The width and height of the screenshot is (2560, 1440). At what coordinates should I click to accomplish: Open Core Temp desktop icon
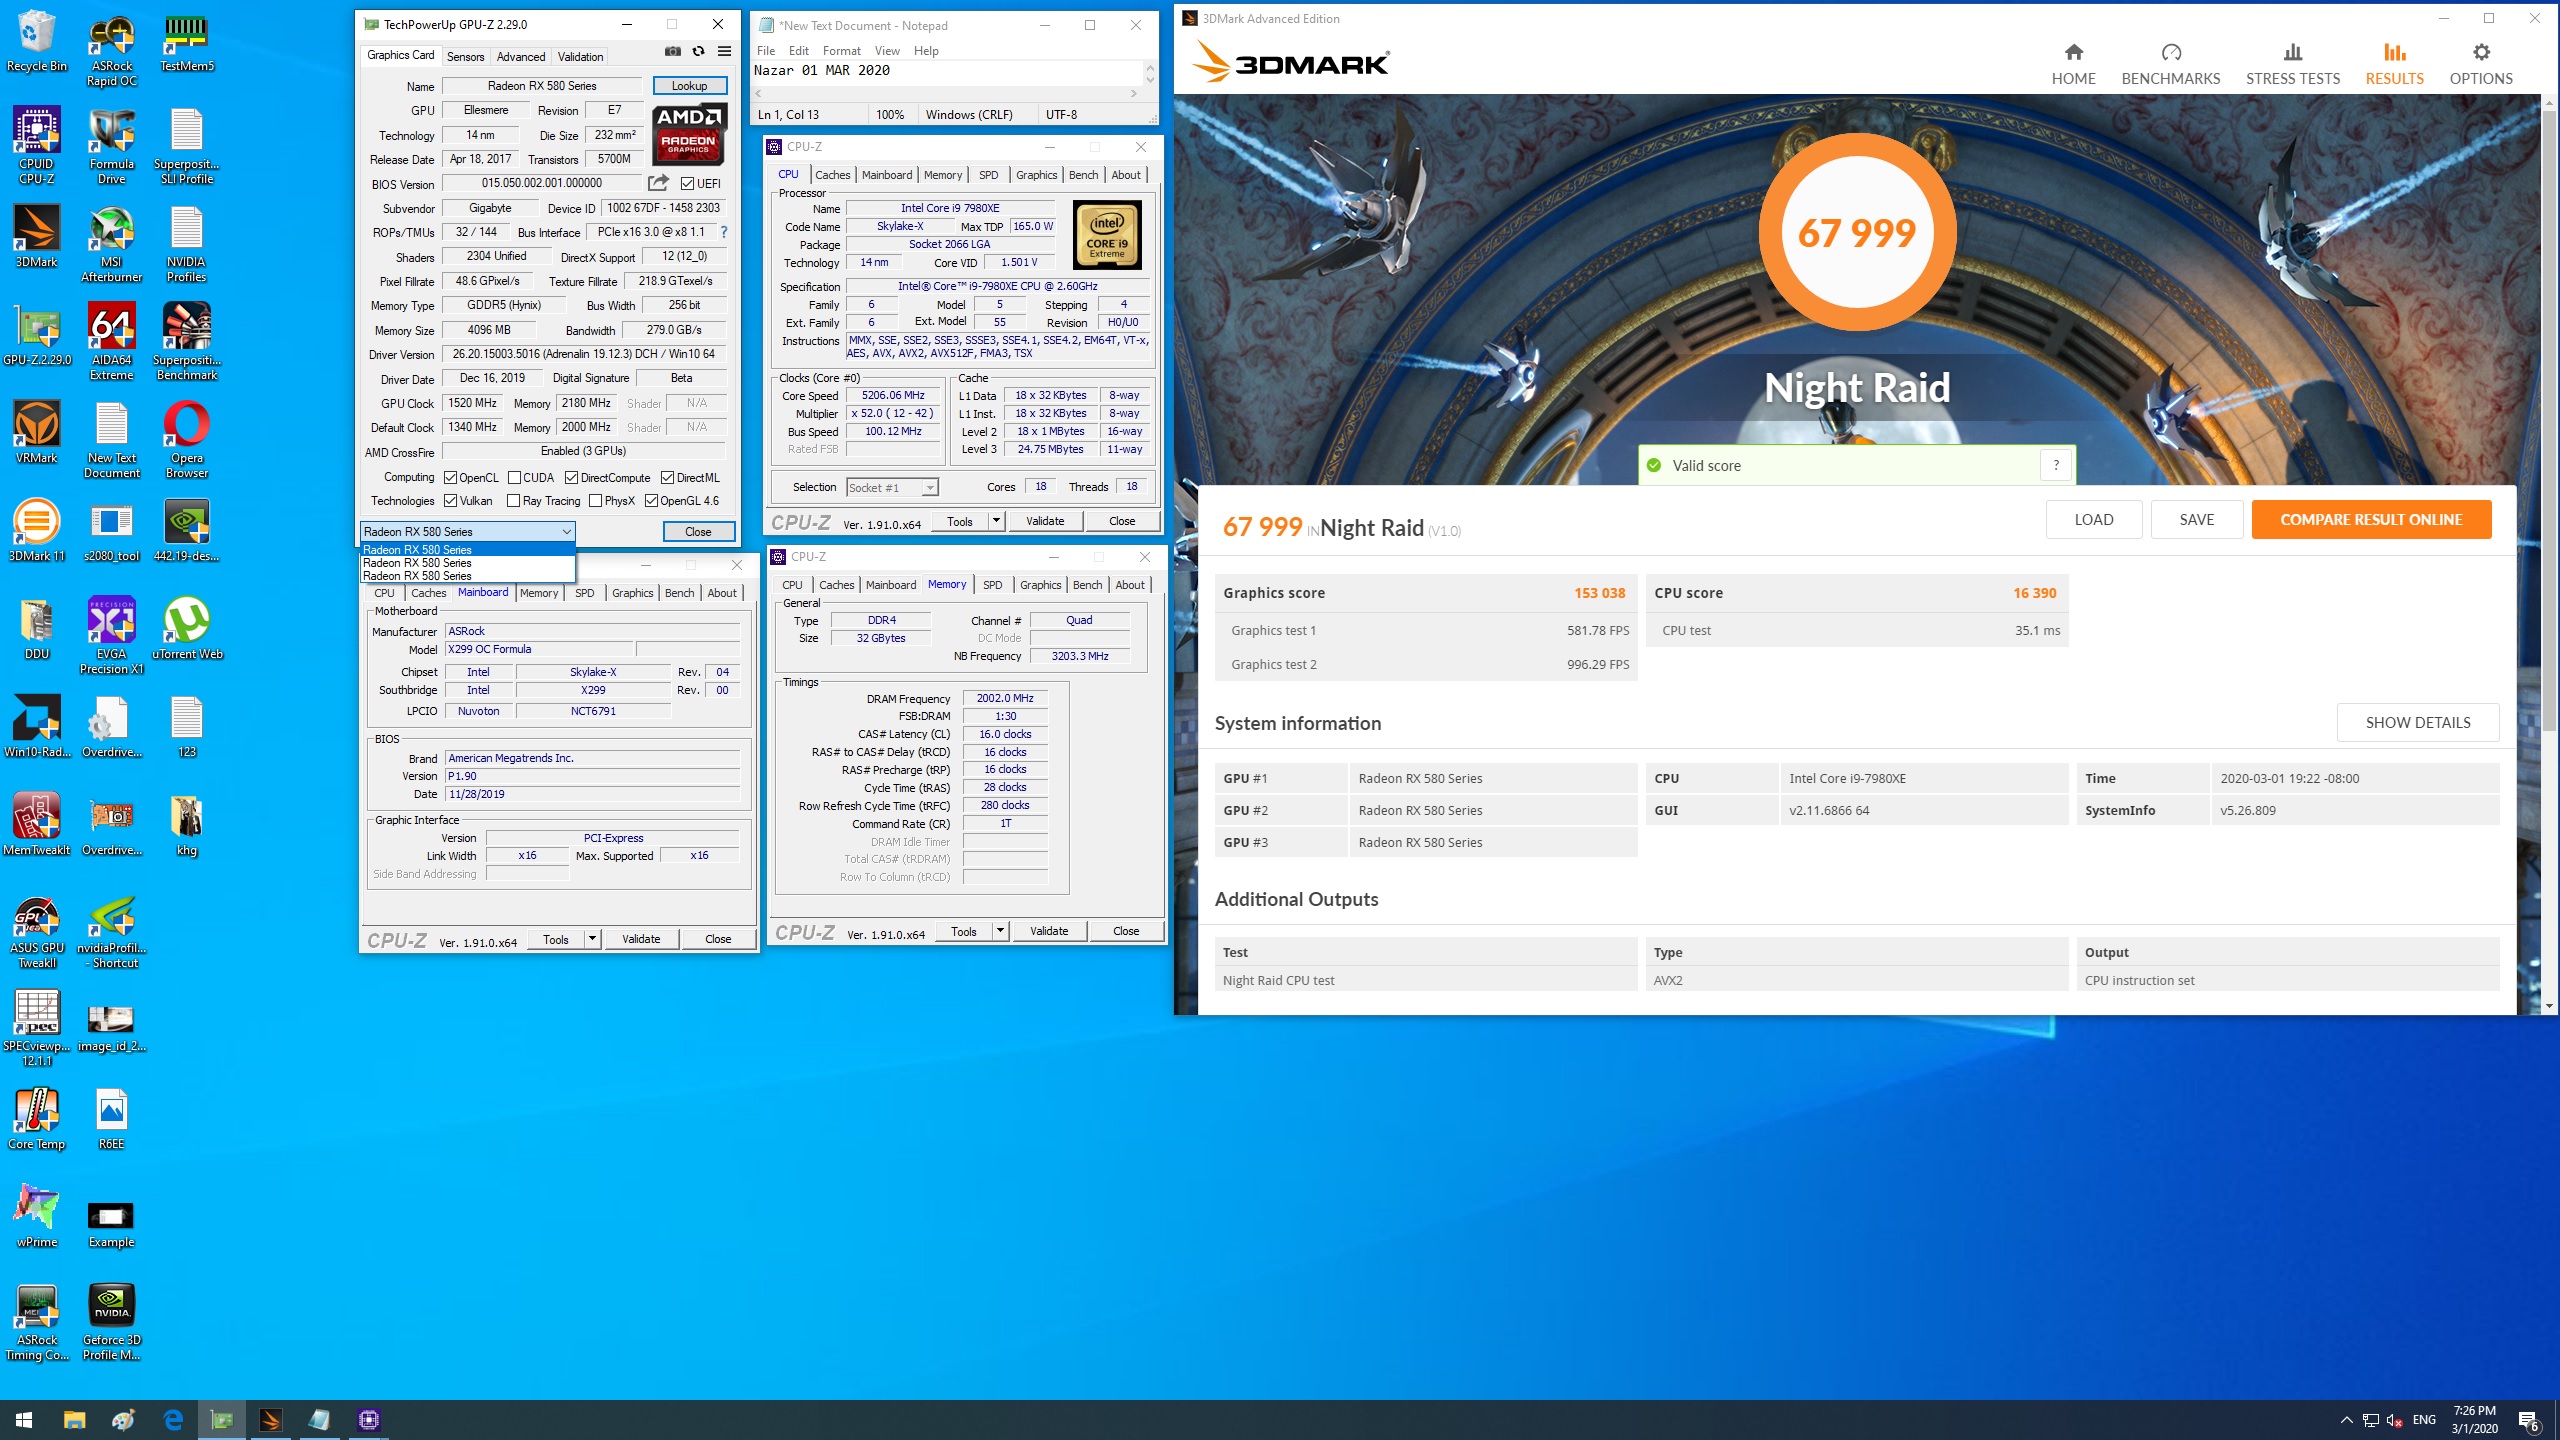(37, 1118)
